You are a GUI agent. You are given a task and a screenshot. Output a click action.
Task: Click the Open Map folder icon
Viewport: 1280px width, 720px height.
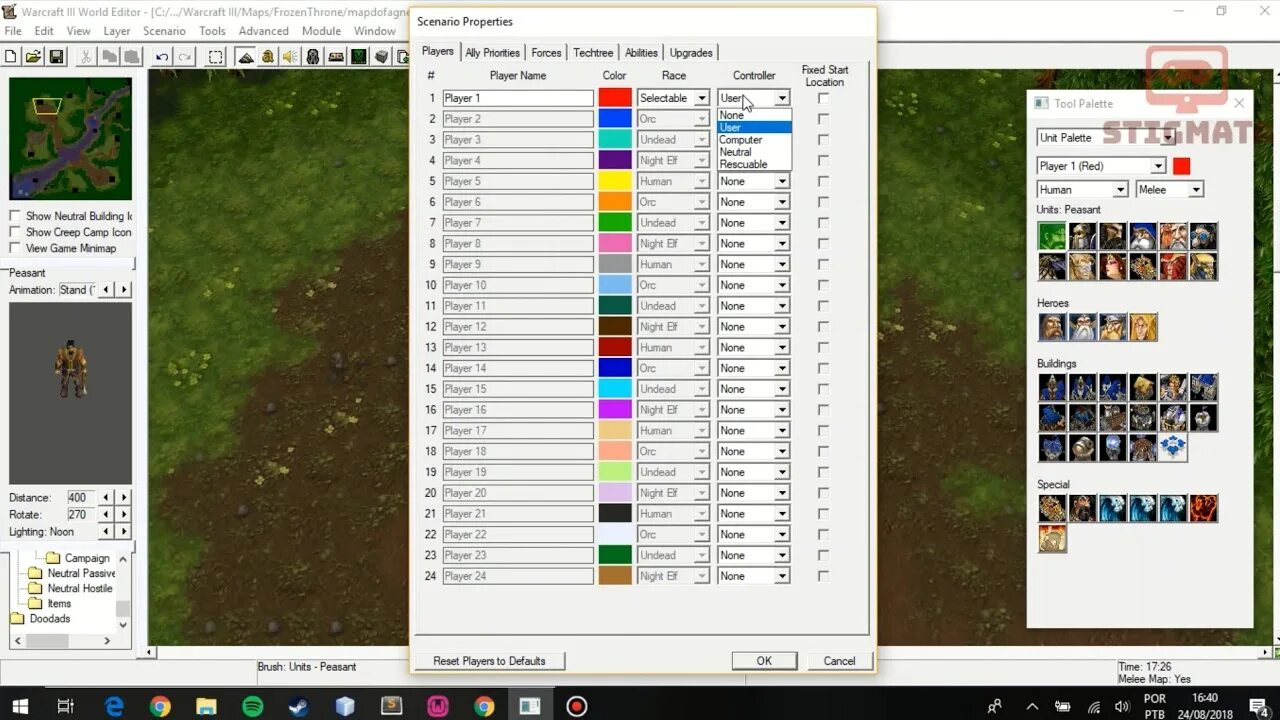(34, 57)
